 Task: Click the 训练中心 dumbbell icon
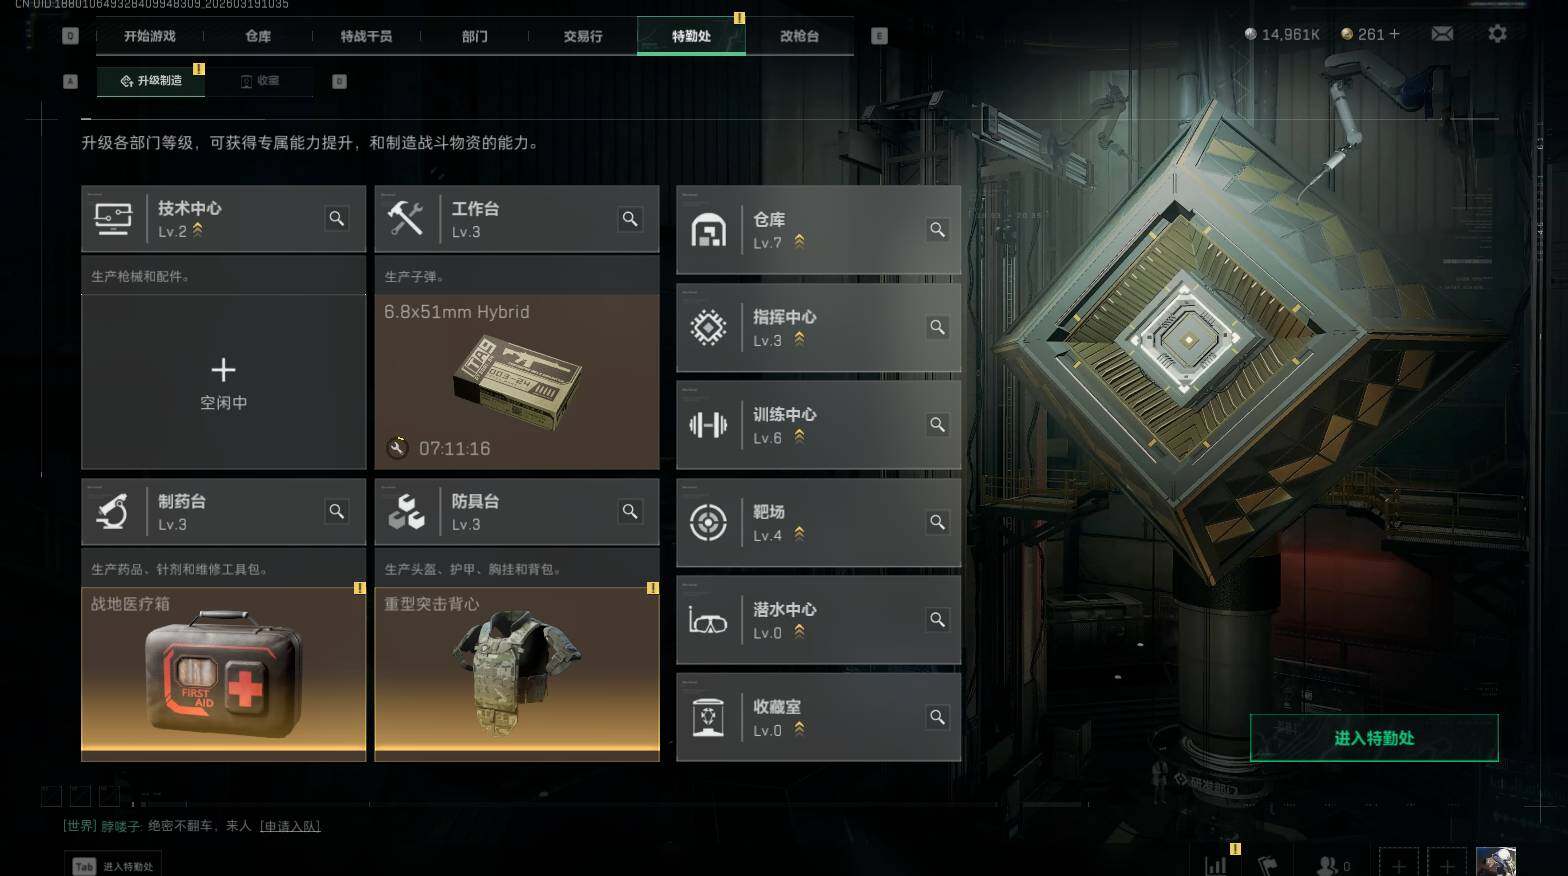click(x=708, y=425)
